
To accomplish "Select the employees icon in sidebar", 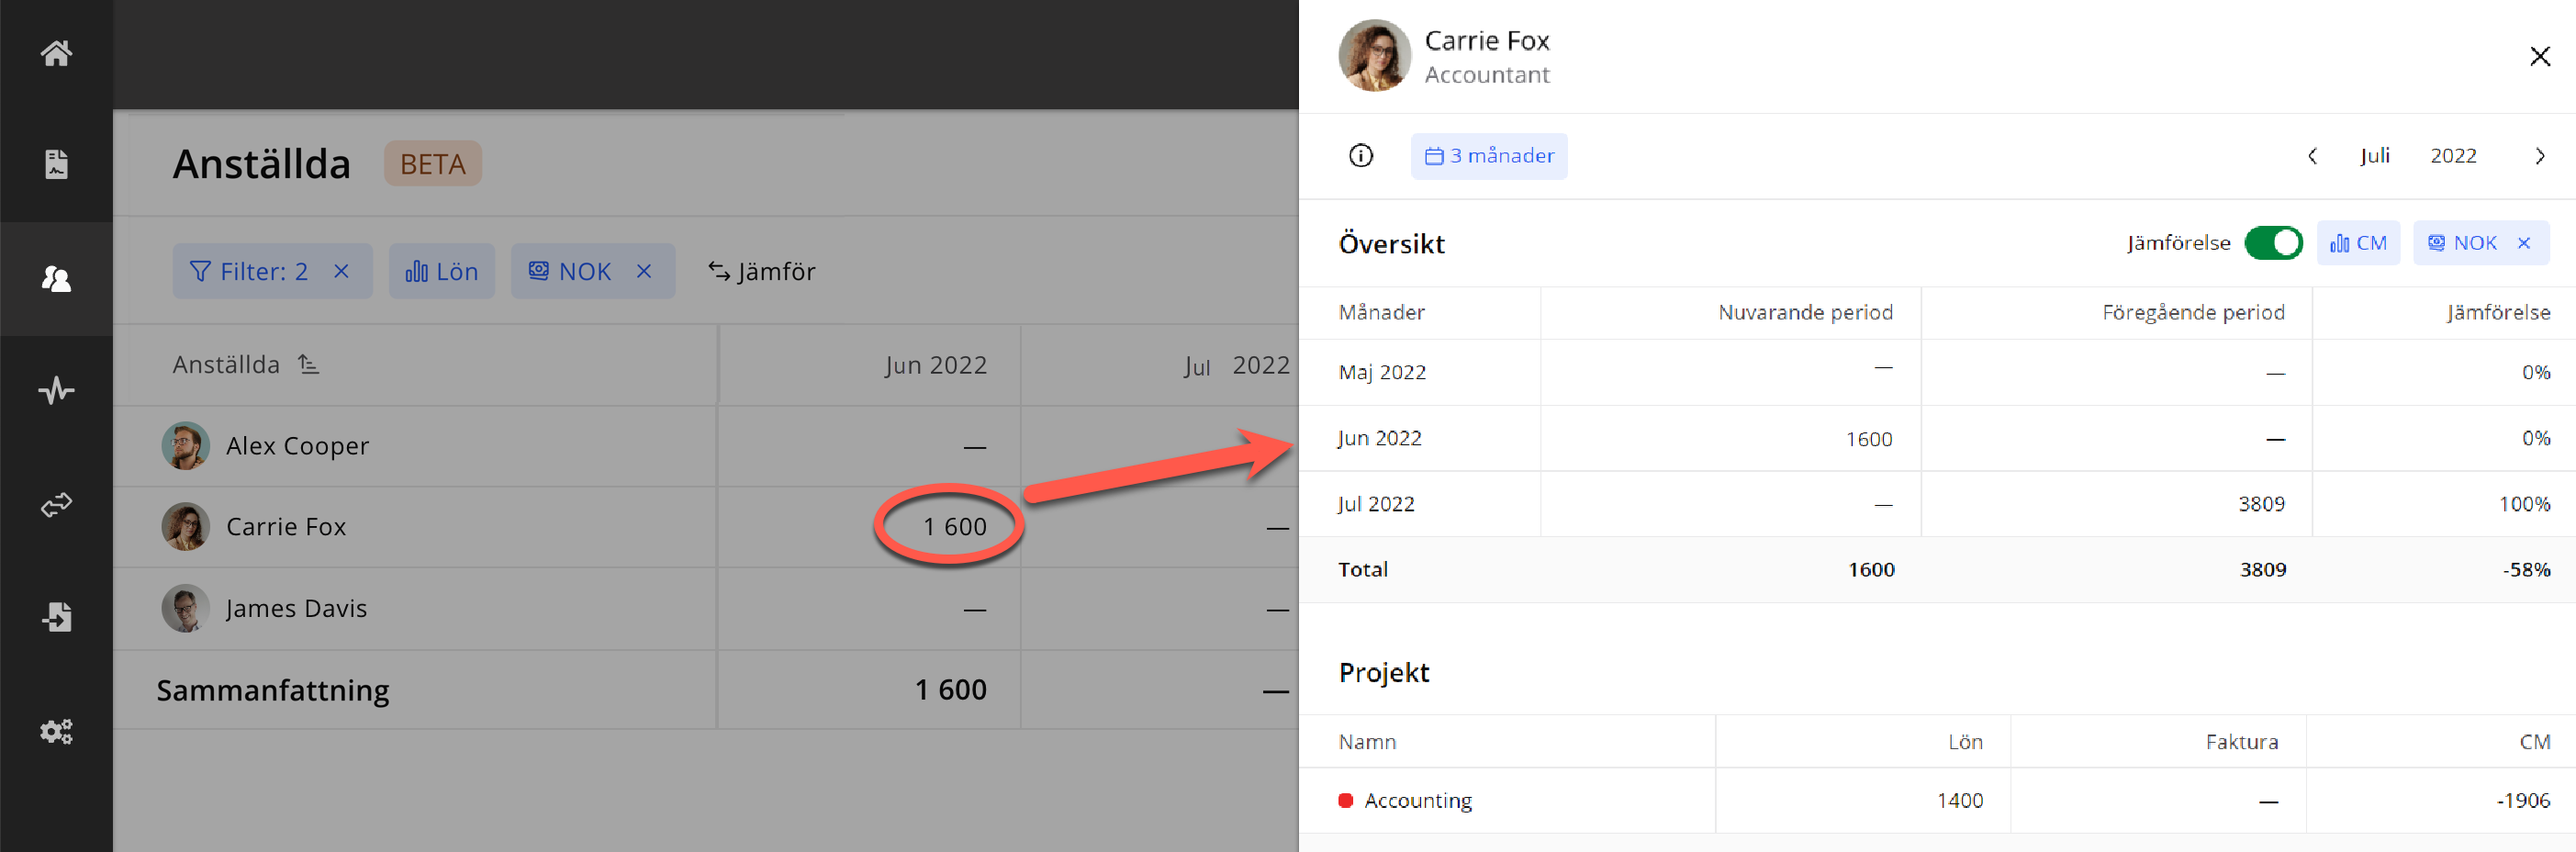I will coord(56,278).
